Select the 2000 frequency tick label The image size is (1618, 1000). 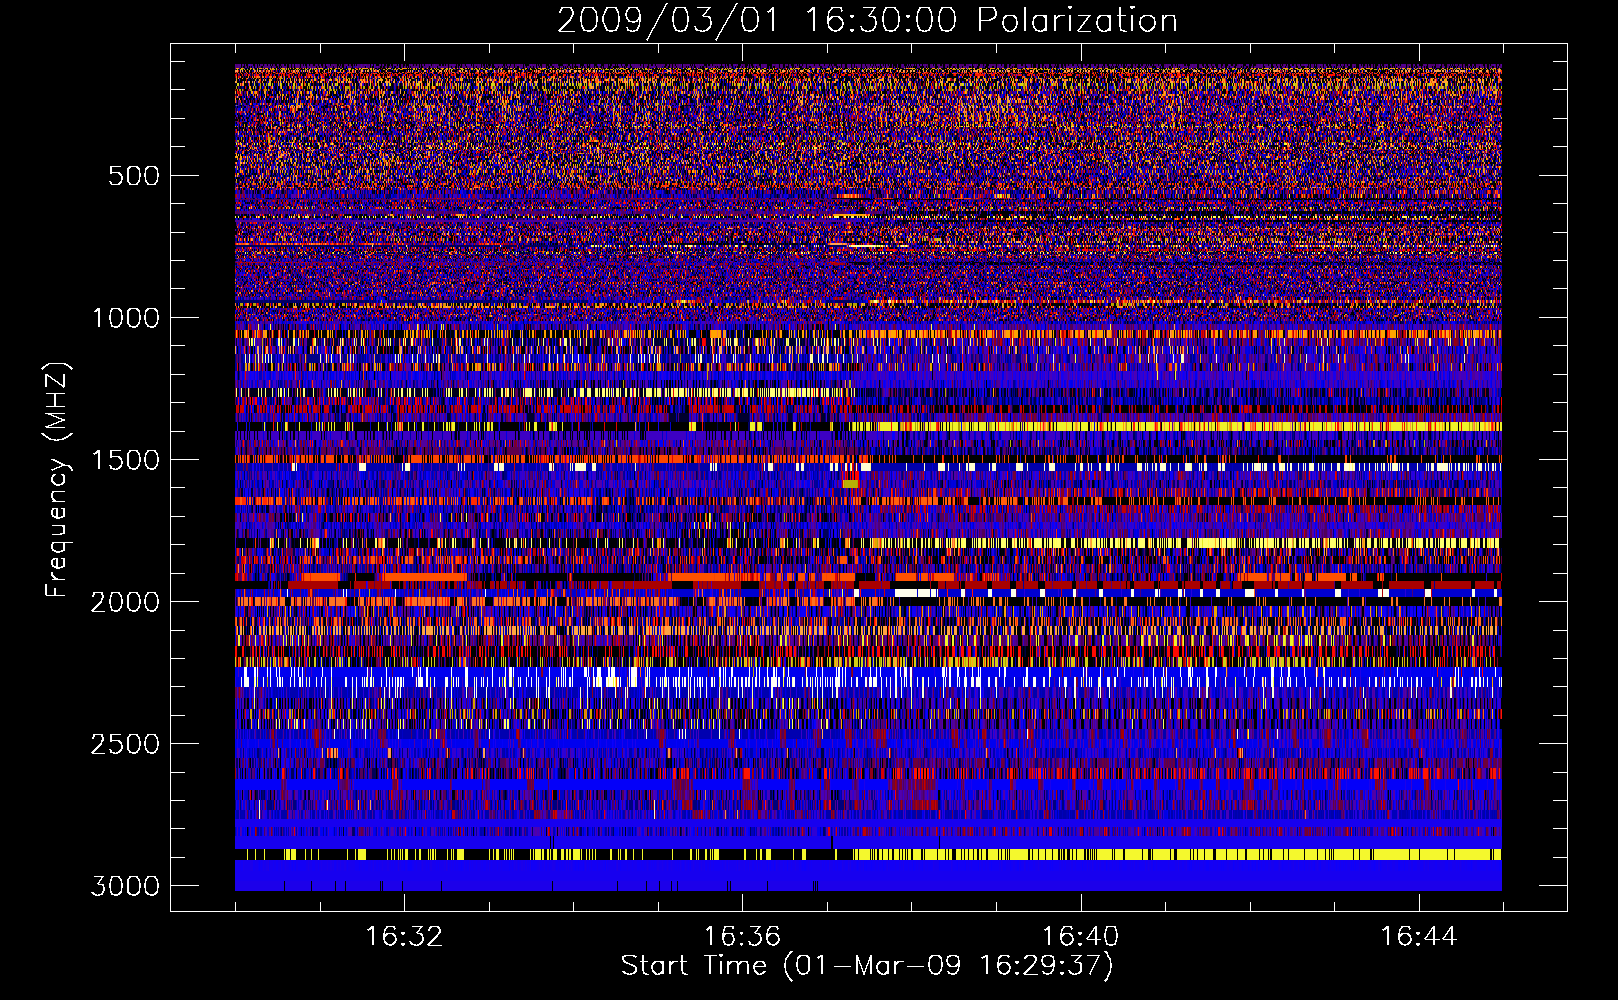click(x=125, y=602)
